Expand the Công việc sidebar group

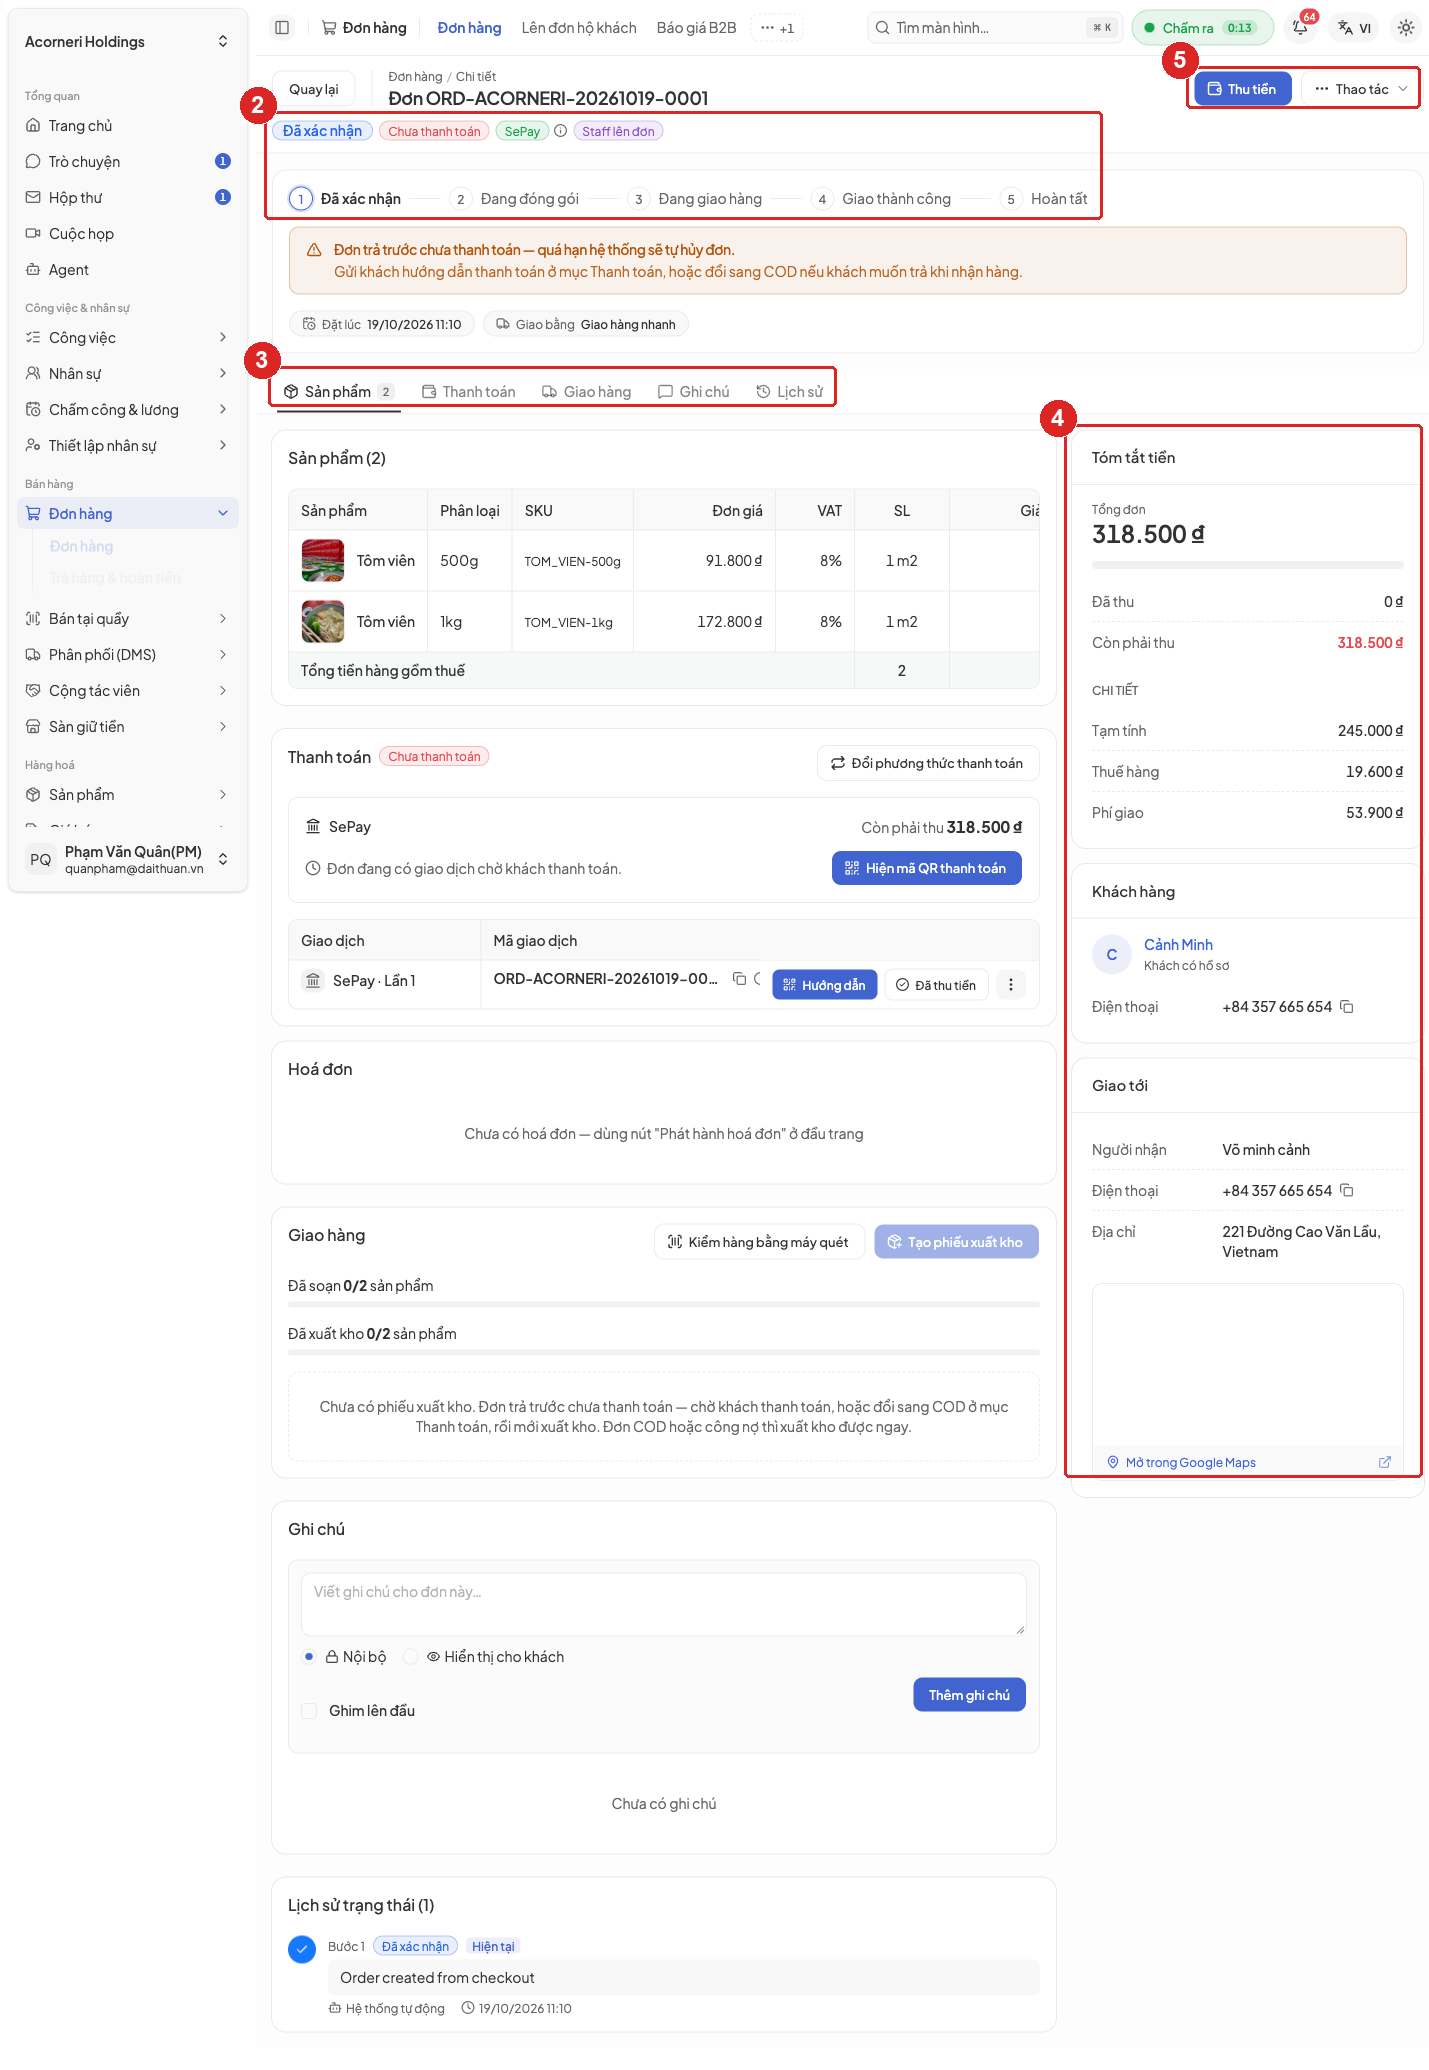[x=128, y=338]
